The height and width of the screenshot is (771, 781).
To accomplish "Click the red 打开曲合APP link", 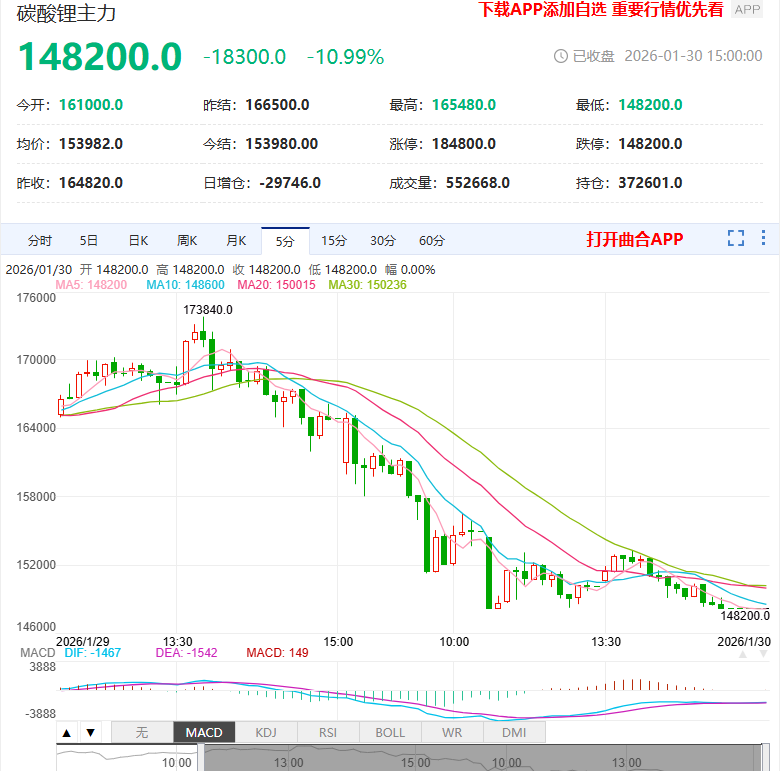I will 634,240.
